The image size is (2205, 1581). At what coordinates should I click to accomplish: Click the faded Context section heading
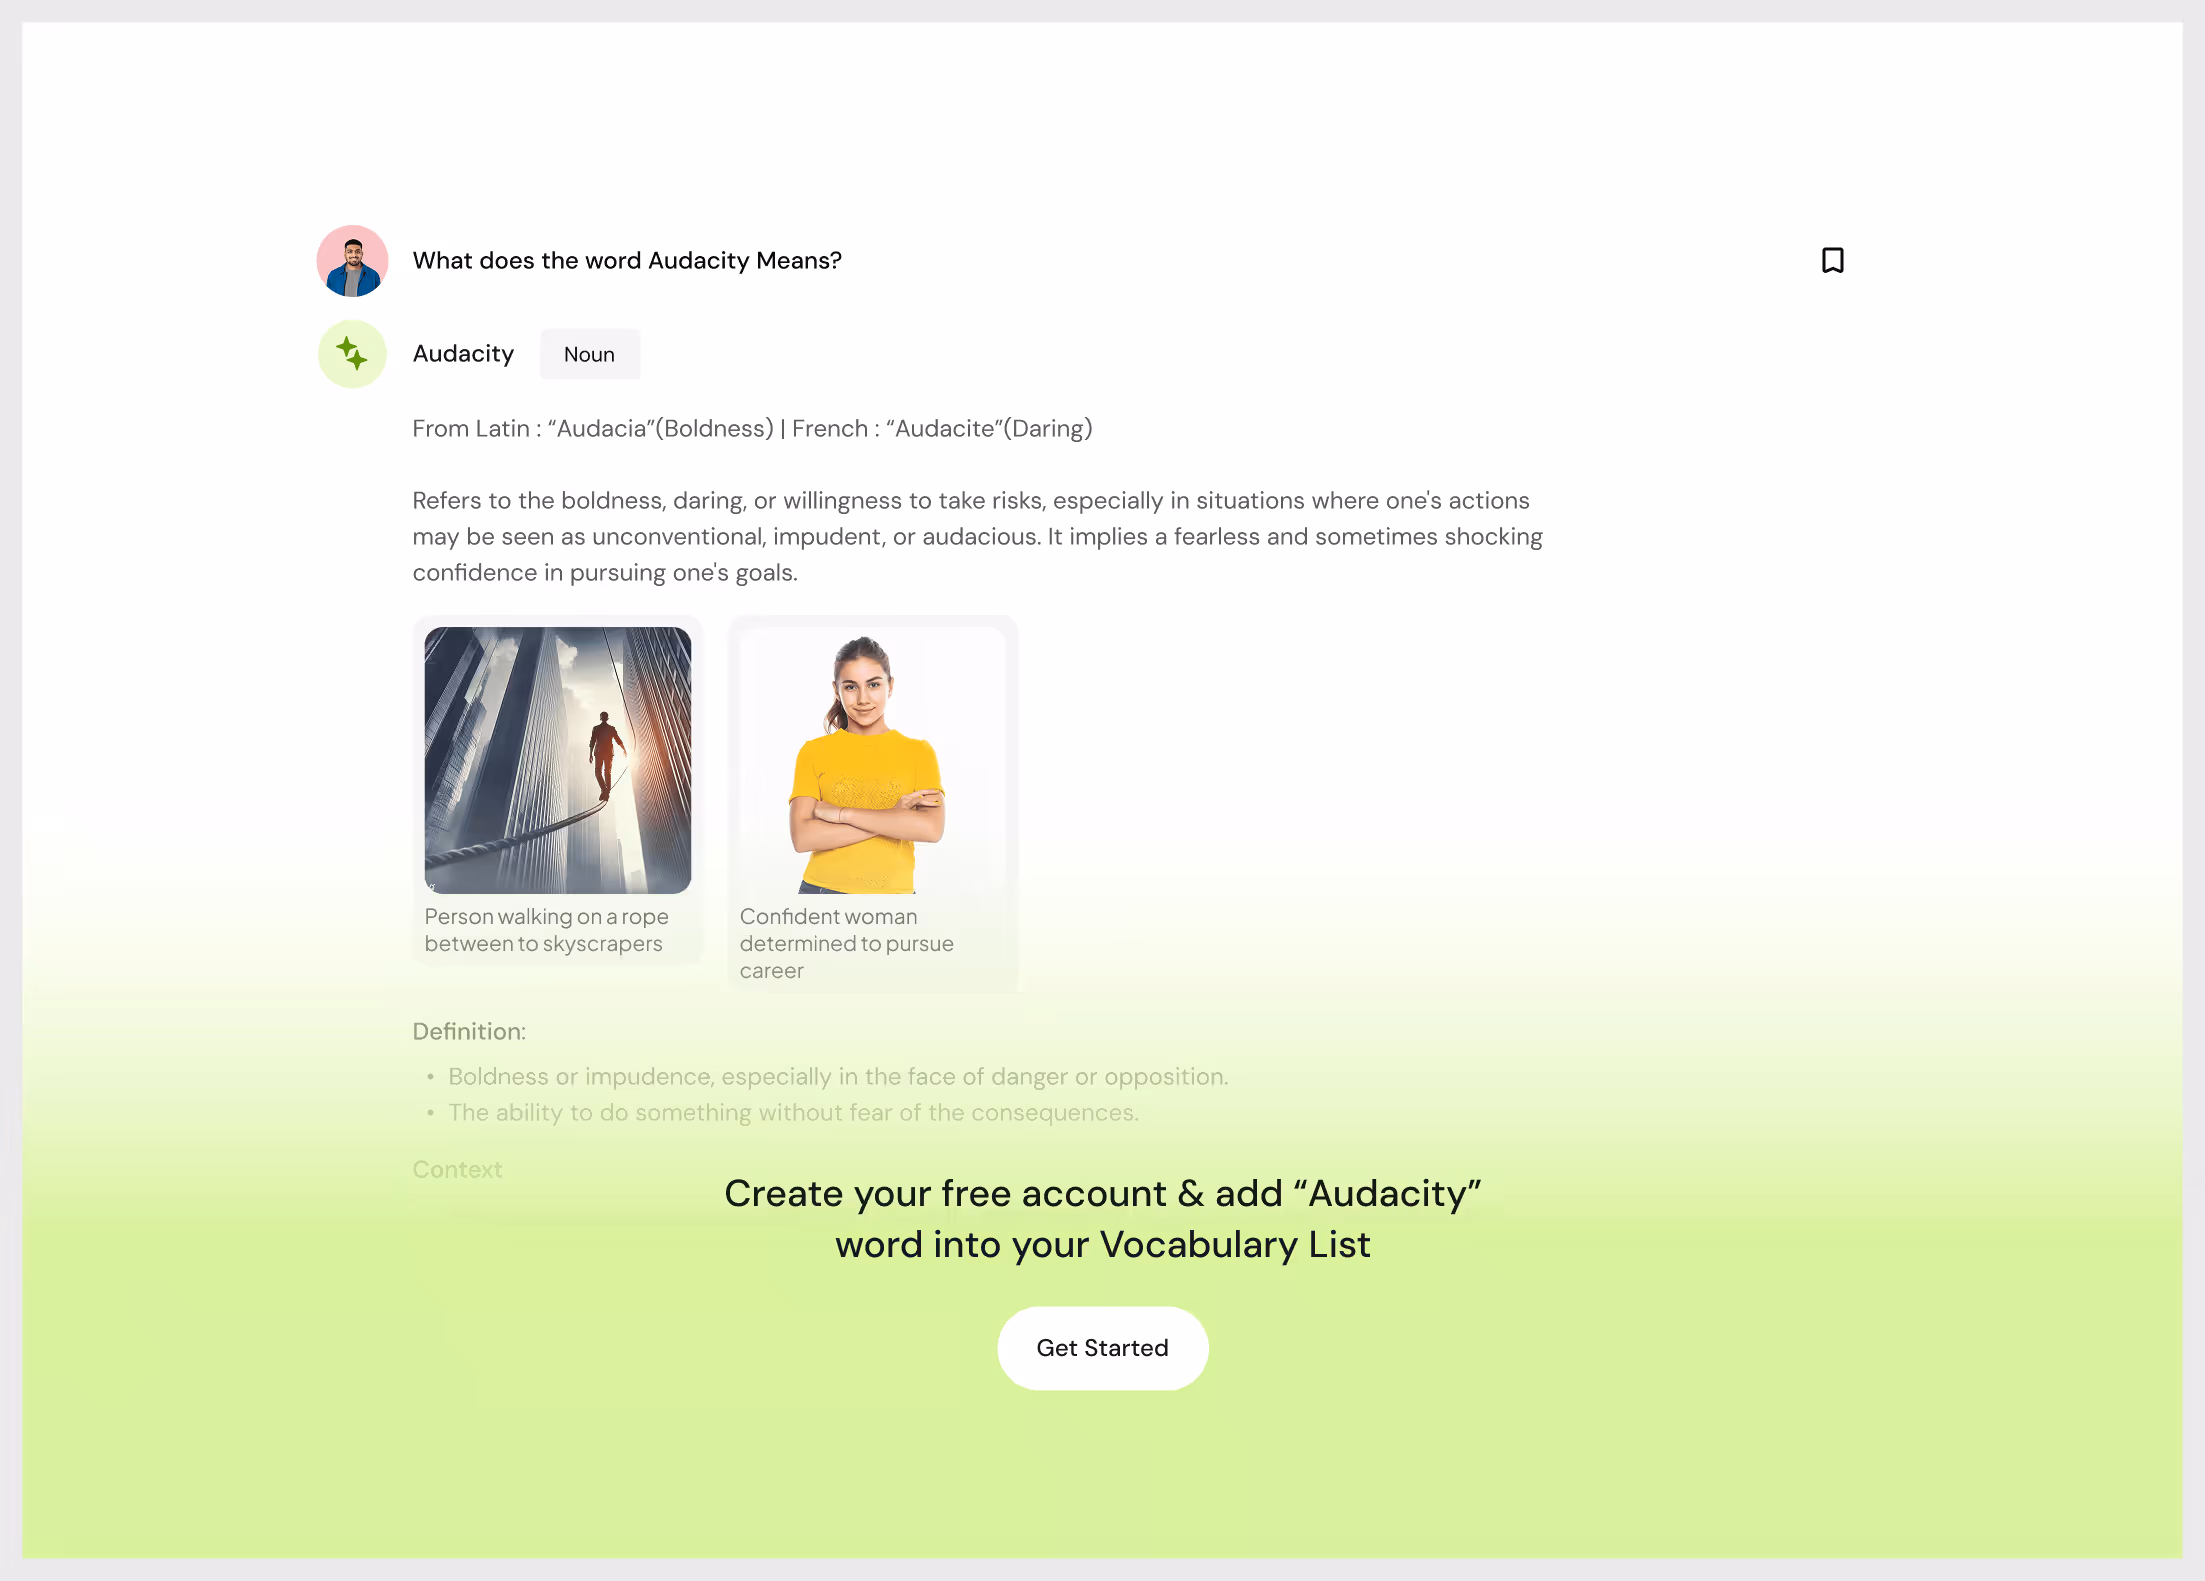tap(457, 1169)
